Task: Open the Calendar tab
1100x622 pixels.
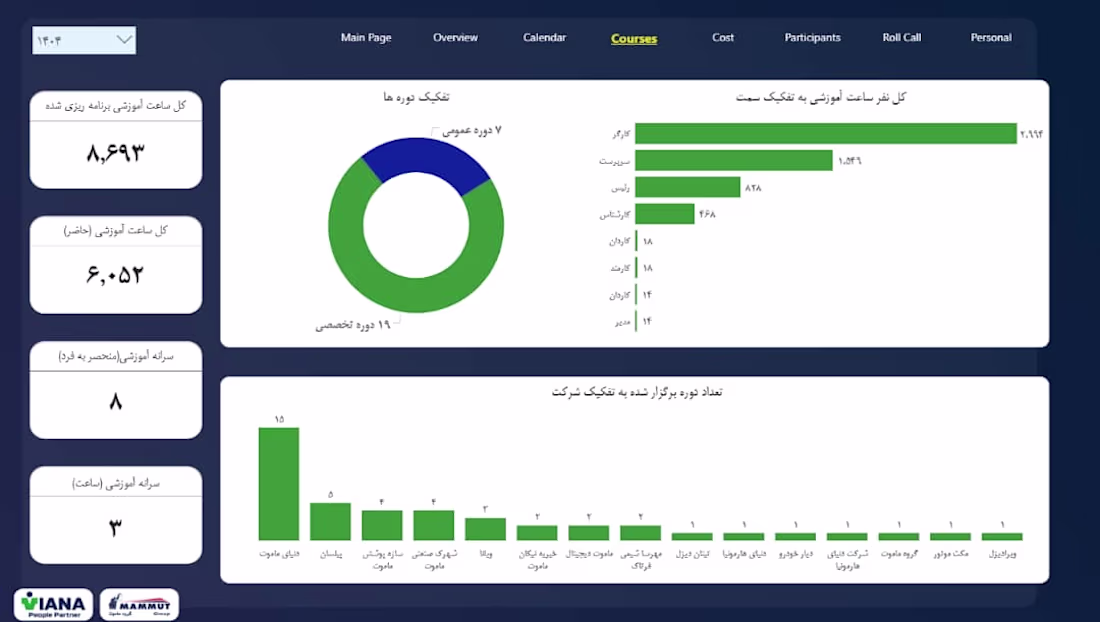Action: (x=544, y=38)
